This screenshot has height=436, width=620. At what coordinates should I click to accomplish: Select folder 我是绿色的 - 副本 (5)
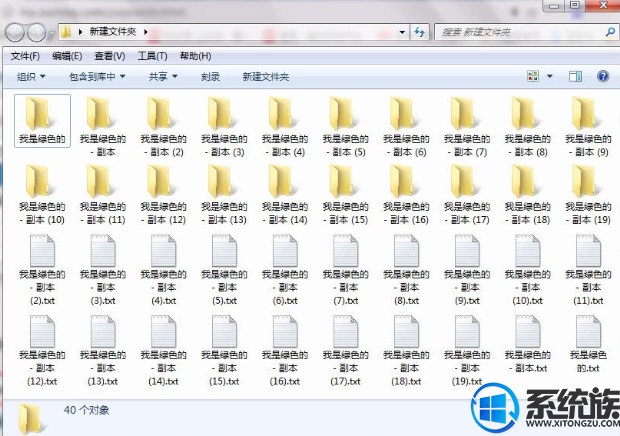pyautogui.click(x=346, y=127)
